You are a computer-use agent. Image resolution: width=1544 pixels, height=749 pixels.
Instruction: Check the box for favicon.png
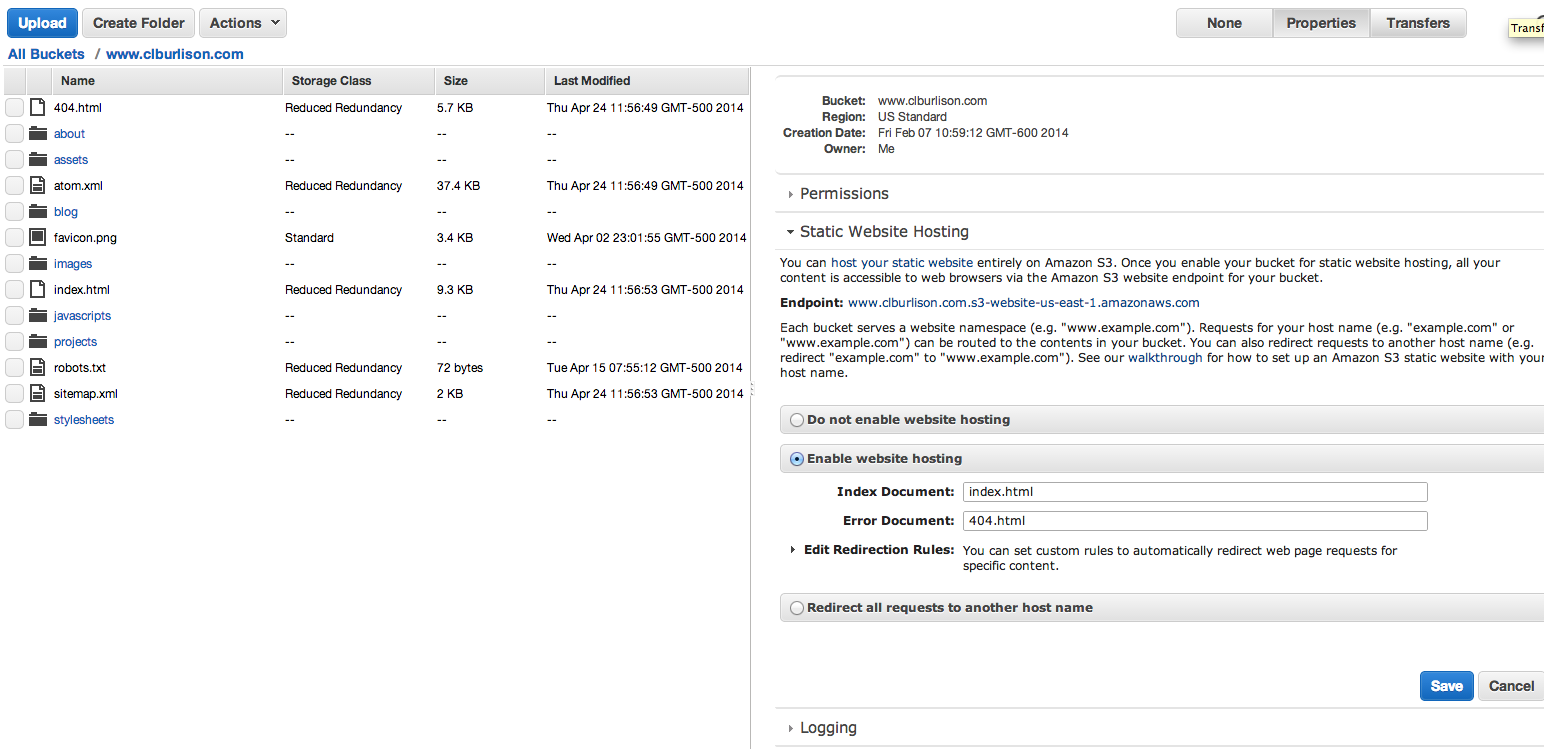point(14,237)
